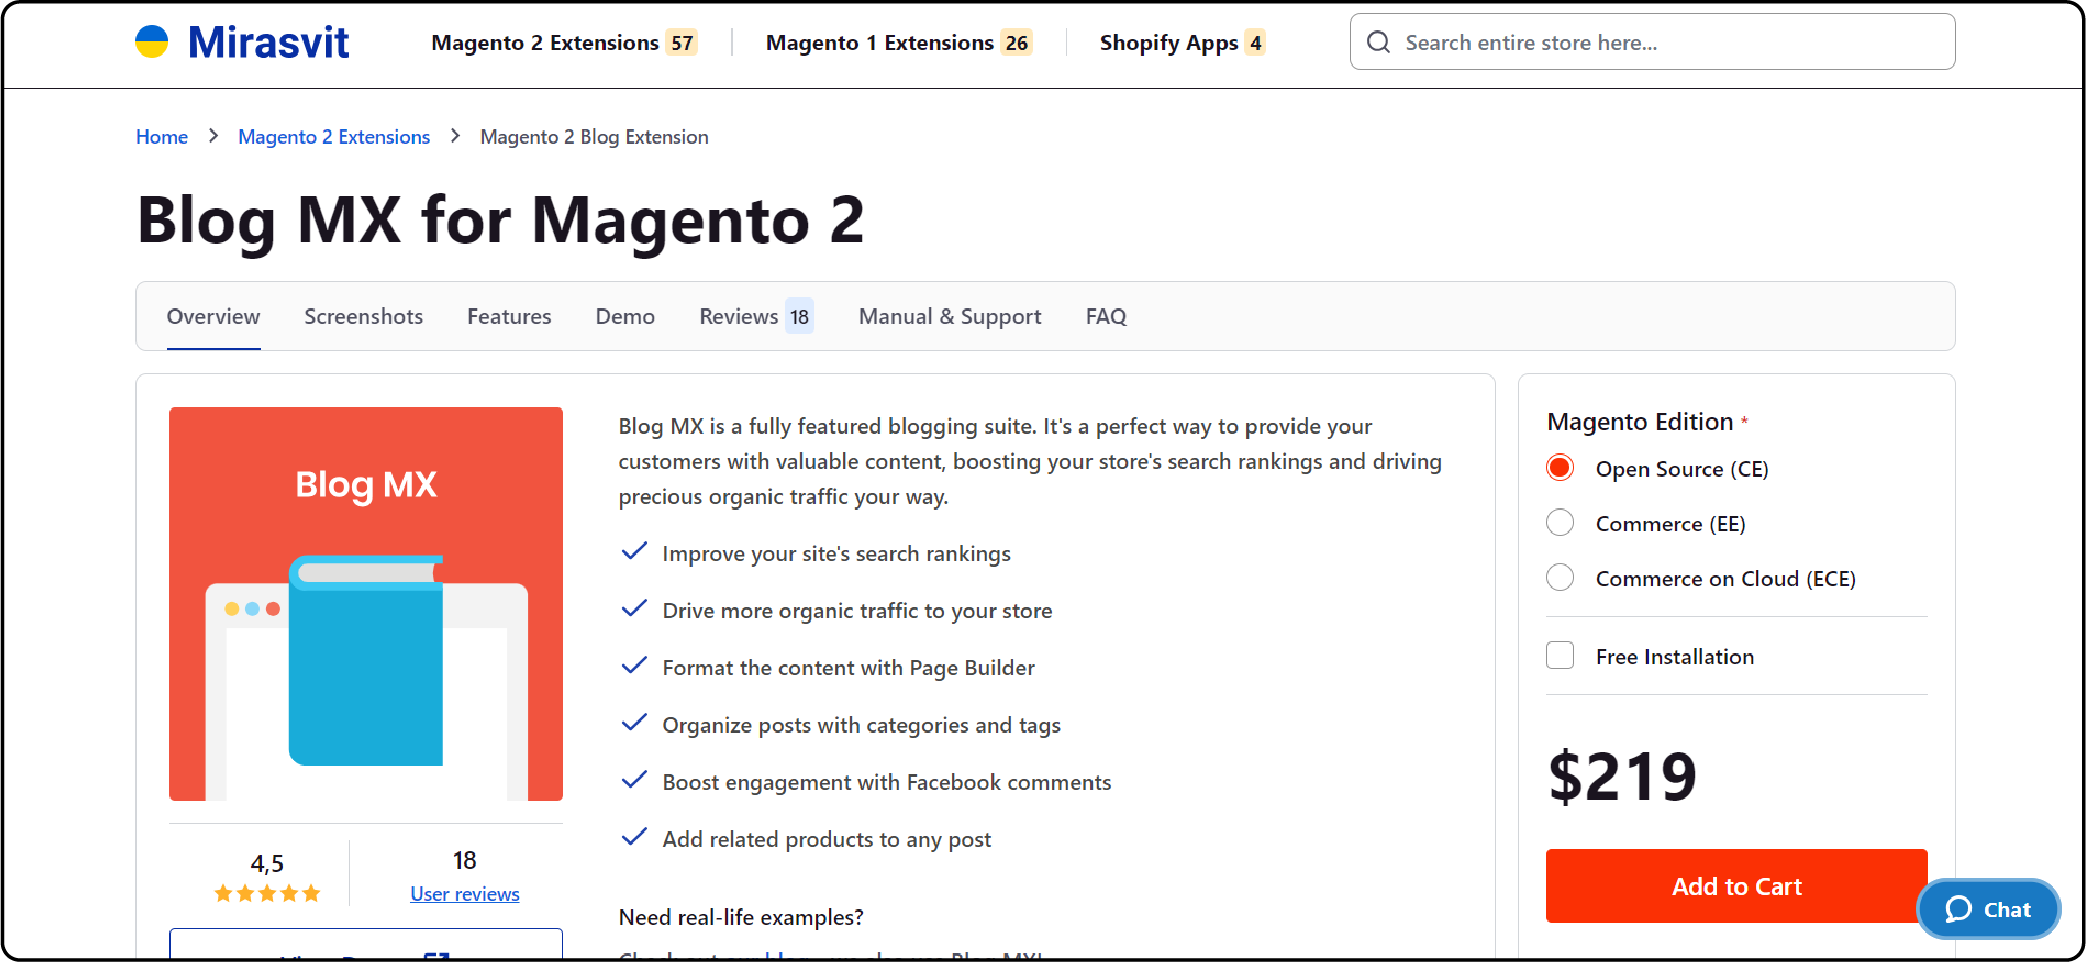Click the 'Magento Edition' label
2086x962 pixels.
click(x=1640, y=421)
